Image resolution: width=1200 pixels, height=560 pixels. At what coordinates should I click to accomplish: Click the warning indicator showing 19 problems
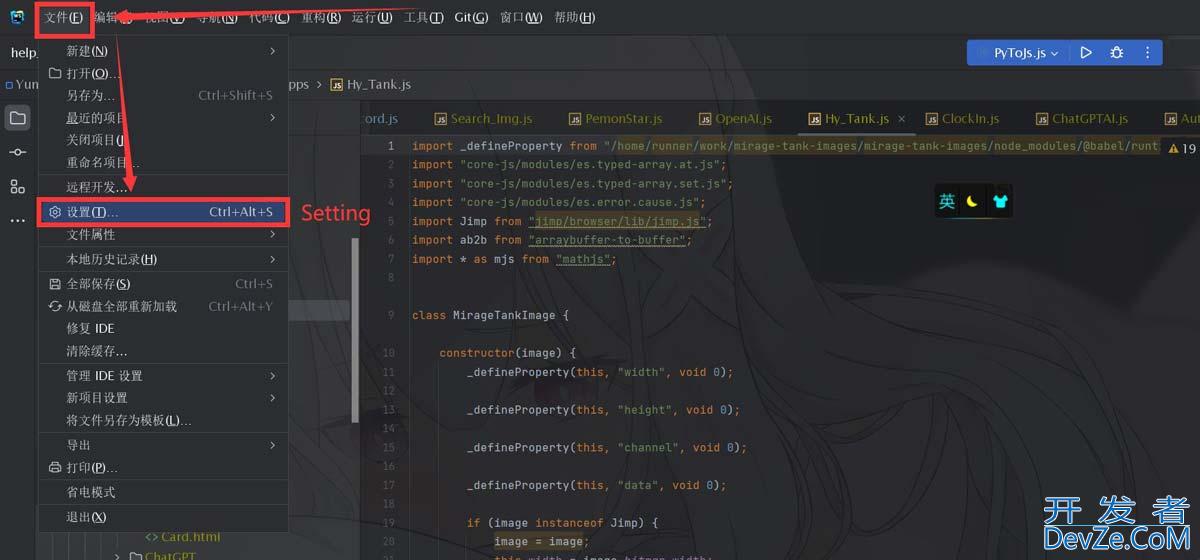tap(1180, 148)
